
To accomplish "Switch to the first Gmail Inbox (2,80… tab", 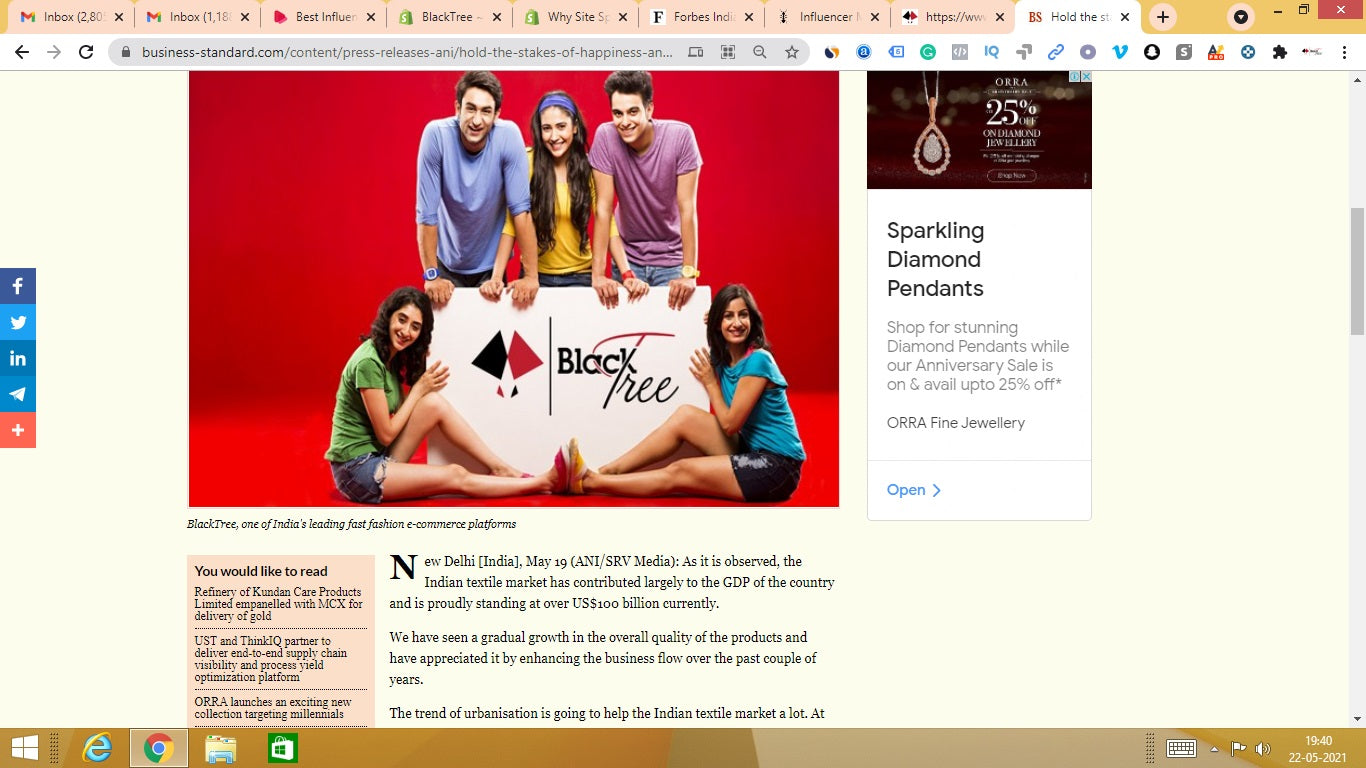I will click(70, 17).
